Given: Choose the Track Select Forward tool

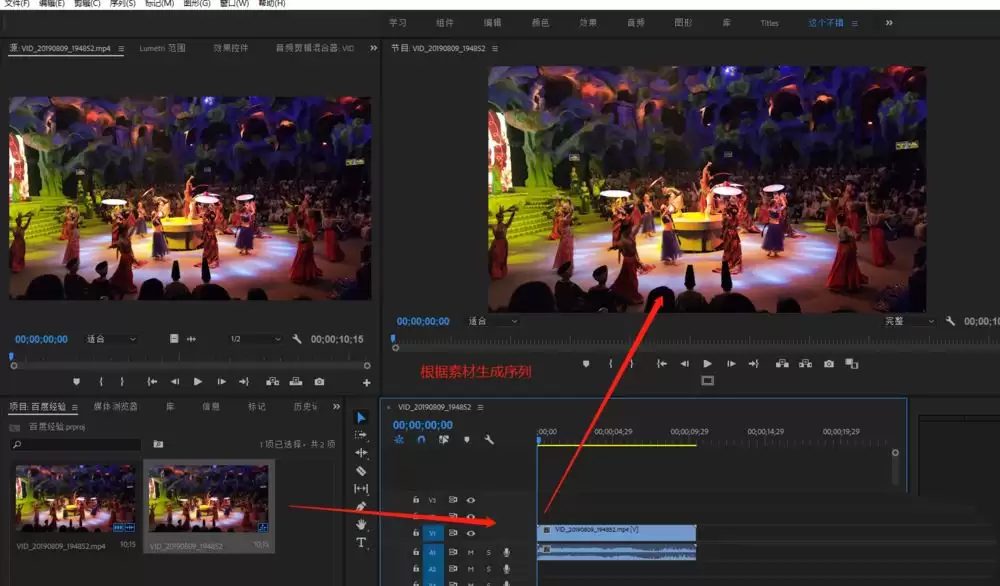Looking at the screenshot, I should tap(360, 434).
